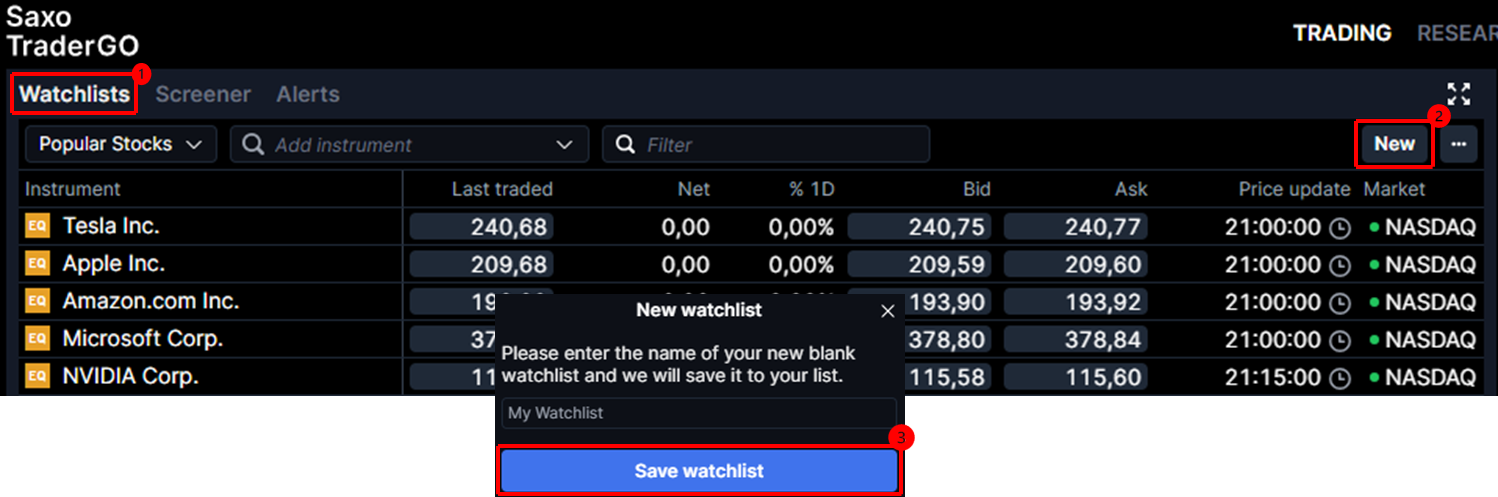Image resolution: width=1498 pixels, height=497 pixels.
Task: Click the EQ icon beside Microsoft Corp.
Action: click(x=37, y=339)
